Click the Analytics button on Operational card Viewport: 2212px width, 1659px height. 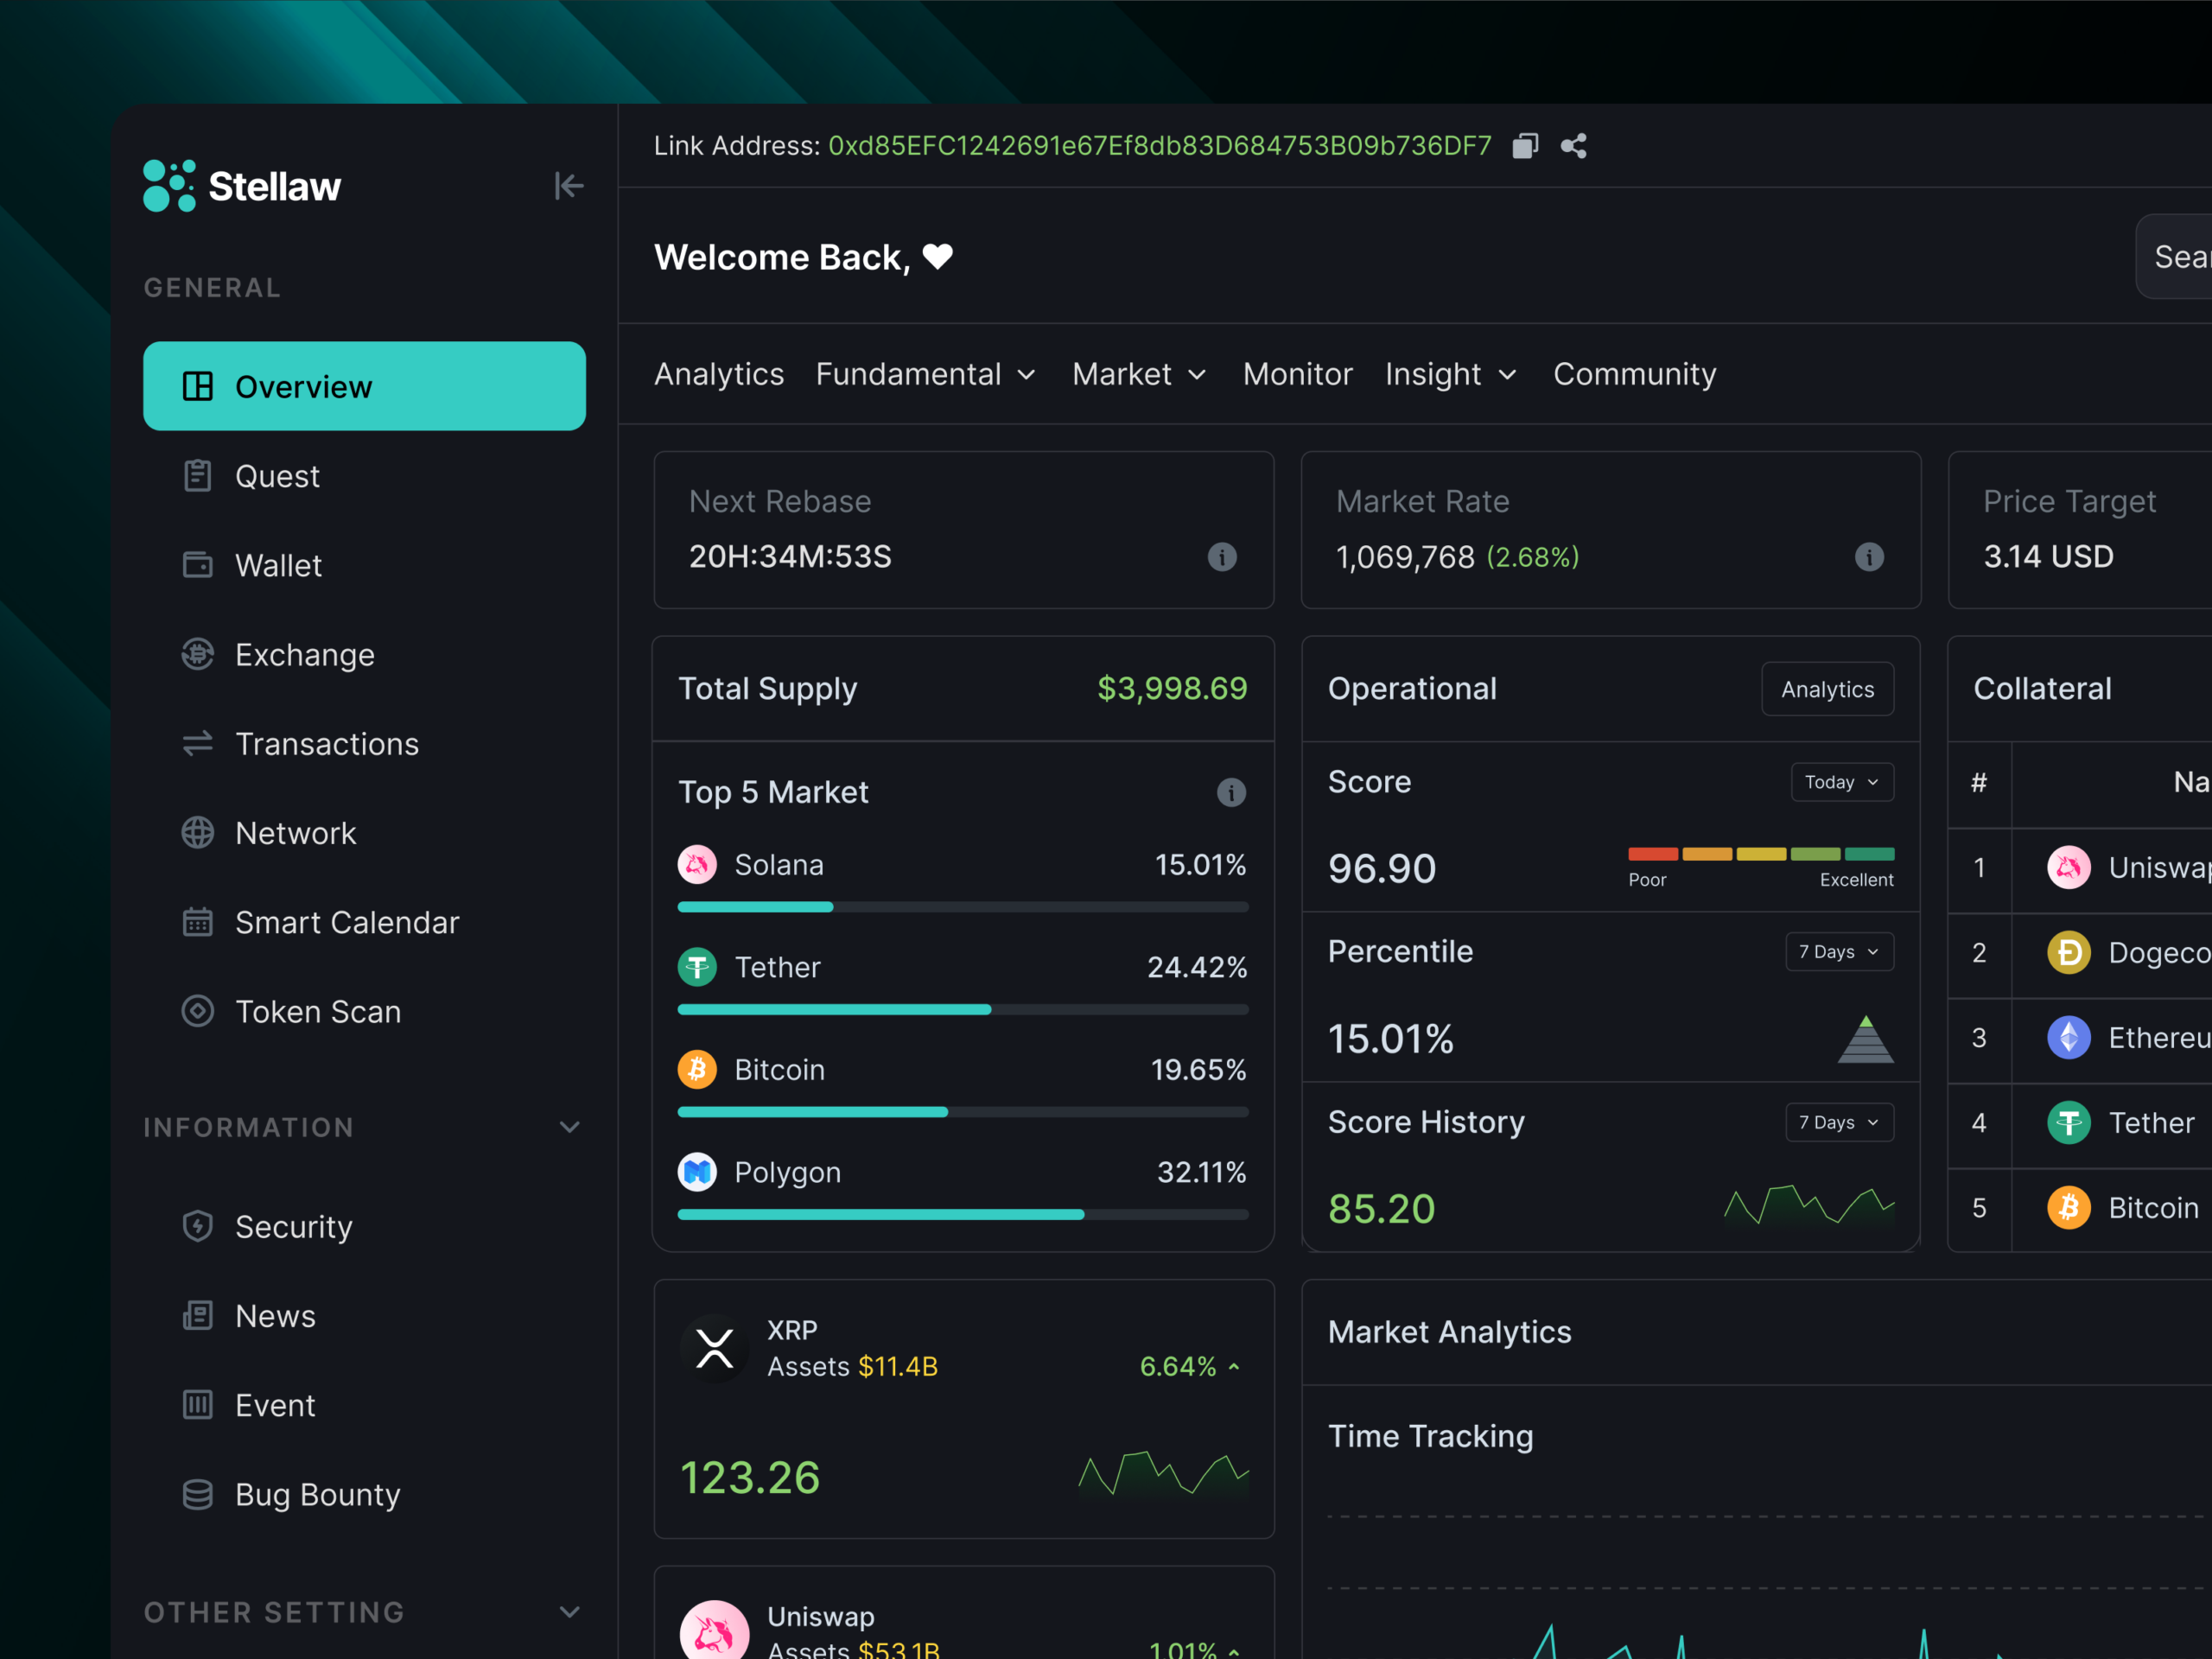(1827, 688)
